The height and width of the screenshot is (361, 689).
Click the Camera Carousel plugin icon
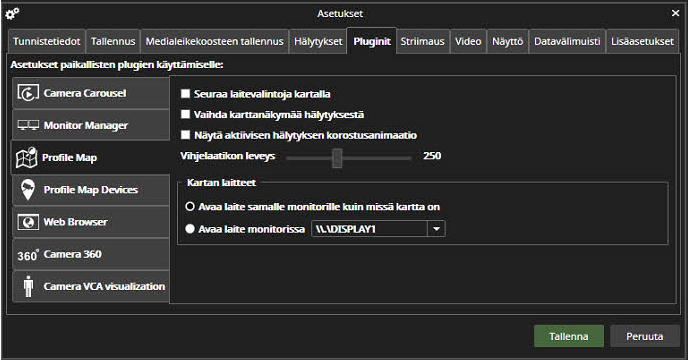(x=28, y=93)
